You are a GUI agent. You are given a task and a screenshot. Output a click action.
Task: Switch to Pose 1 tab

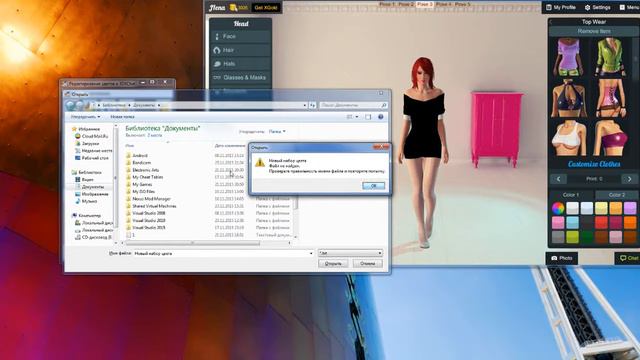tap(387, 4)
